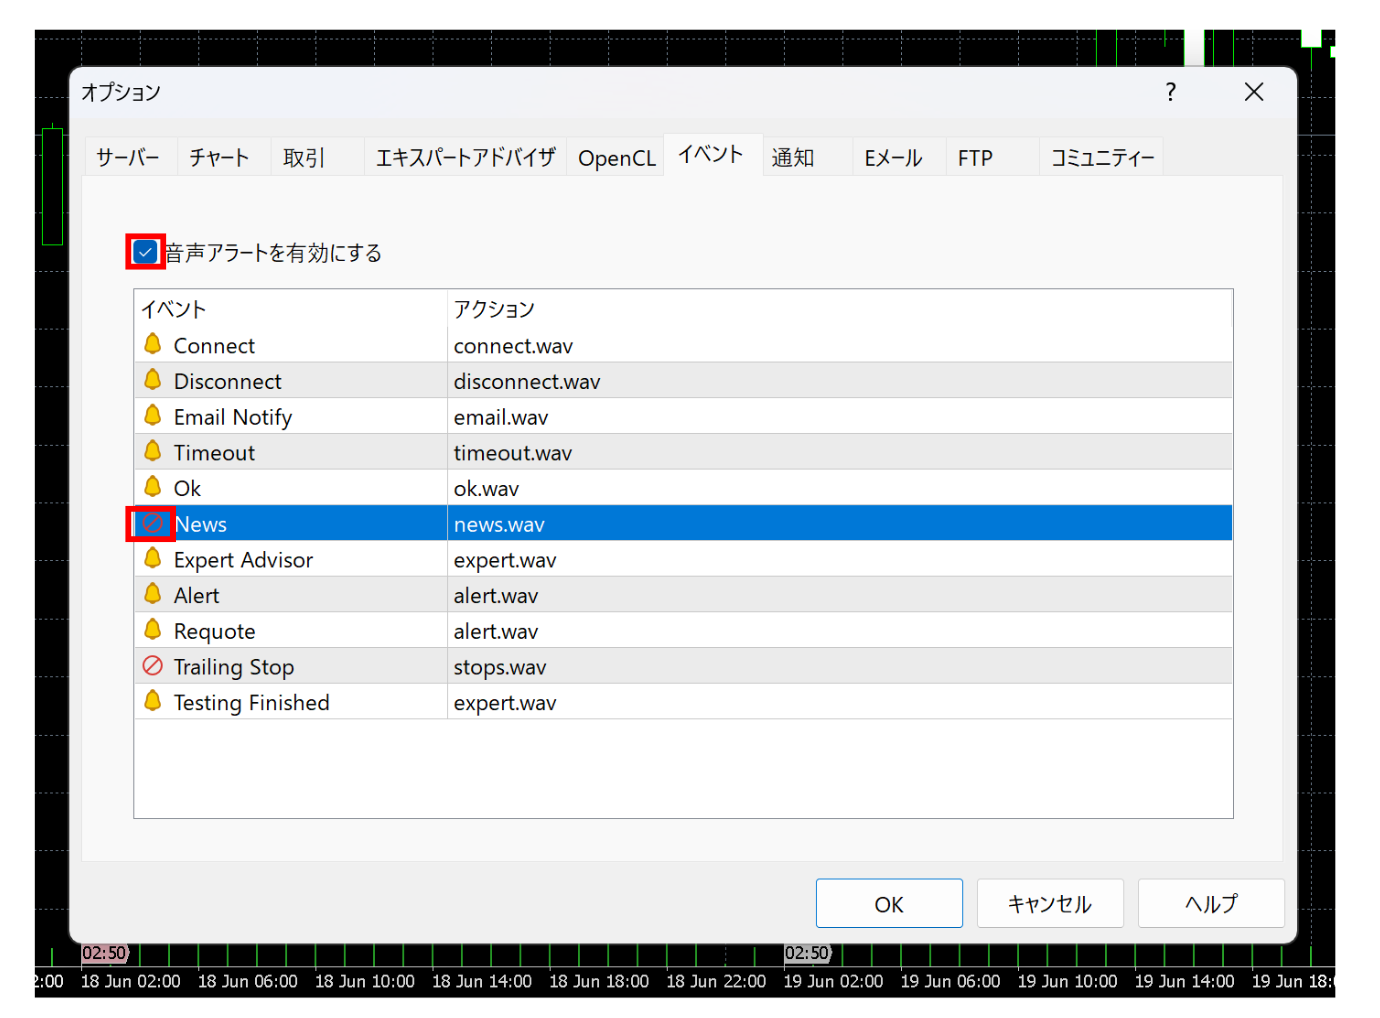Viewport: 1380px width, 1018px height.
Task: Re-enable the muted News event sound
Action: point(152,523)
